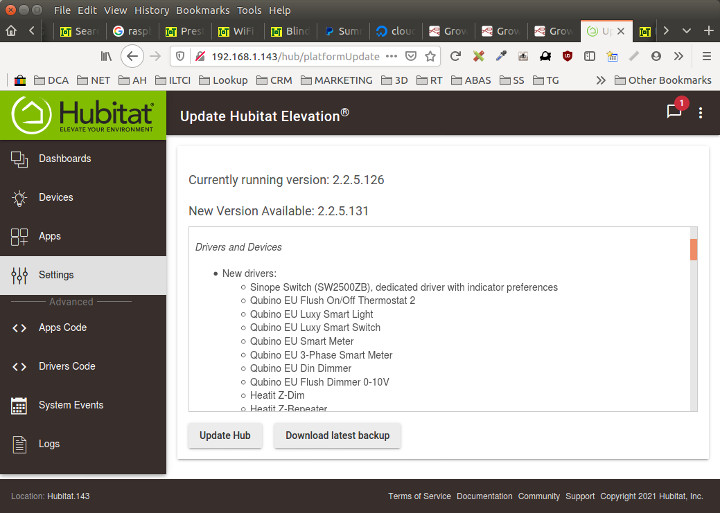Open the File menu
Screen dimensions: 720x513
[62, 10]
